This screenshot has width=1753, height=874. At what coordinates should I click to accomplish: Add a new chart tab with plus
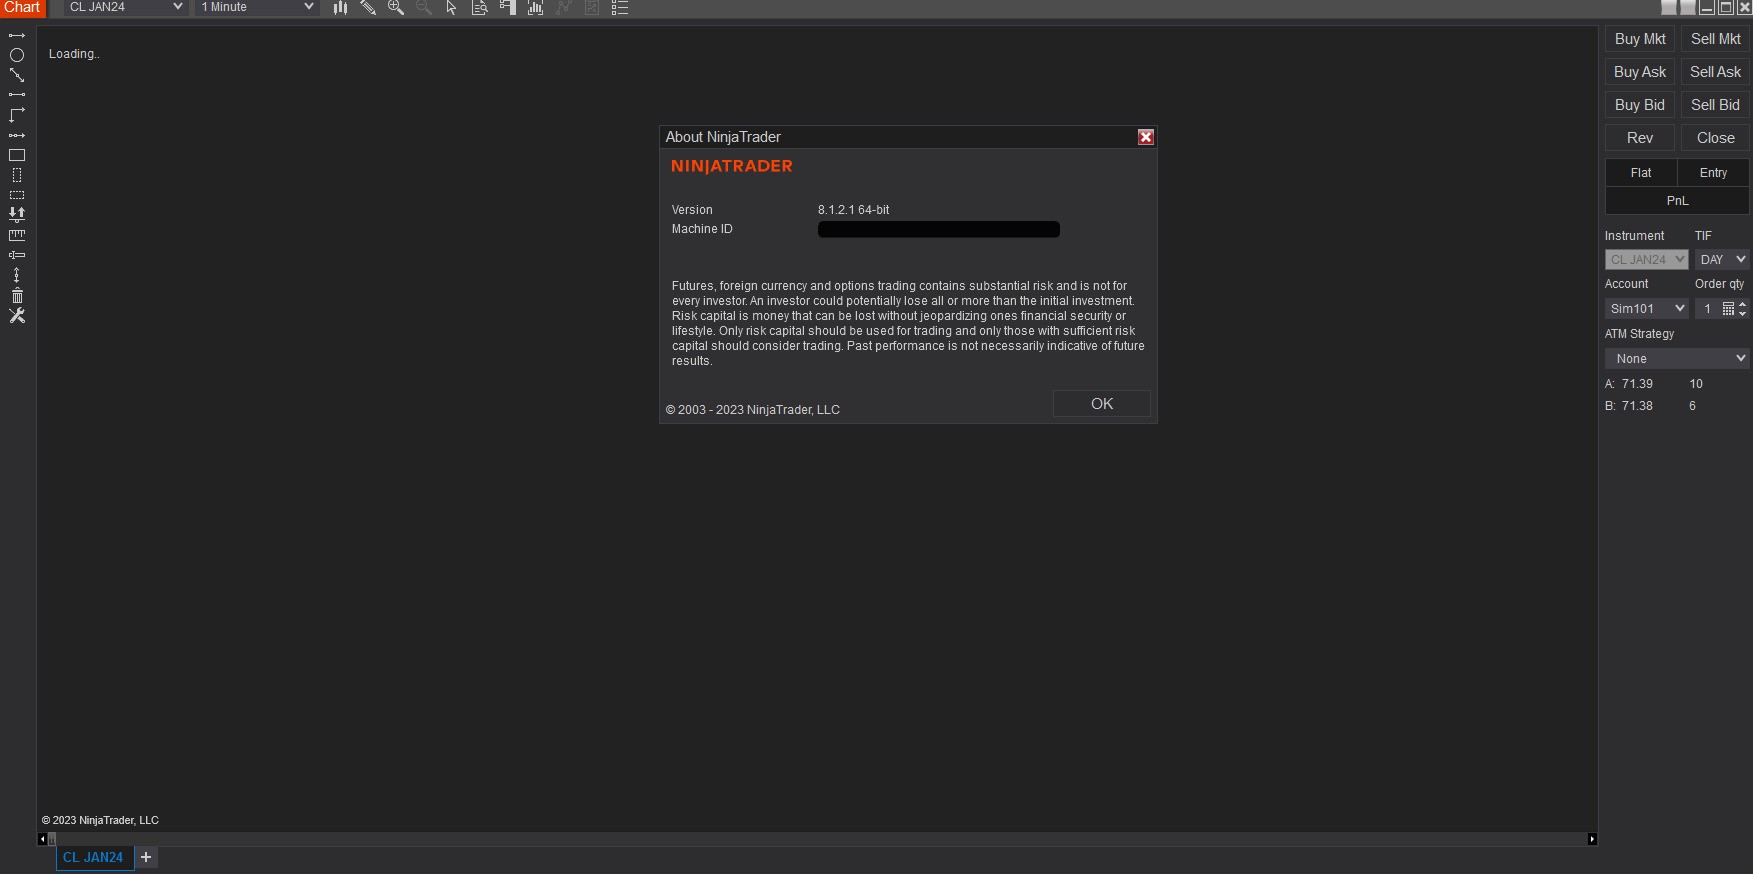[146, 858]
